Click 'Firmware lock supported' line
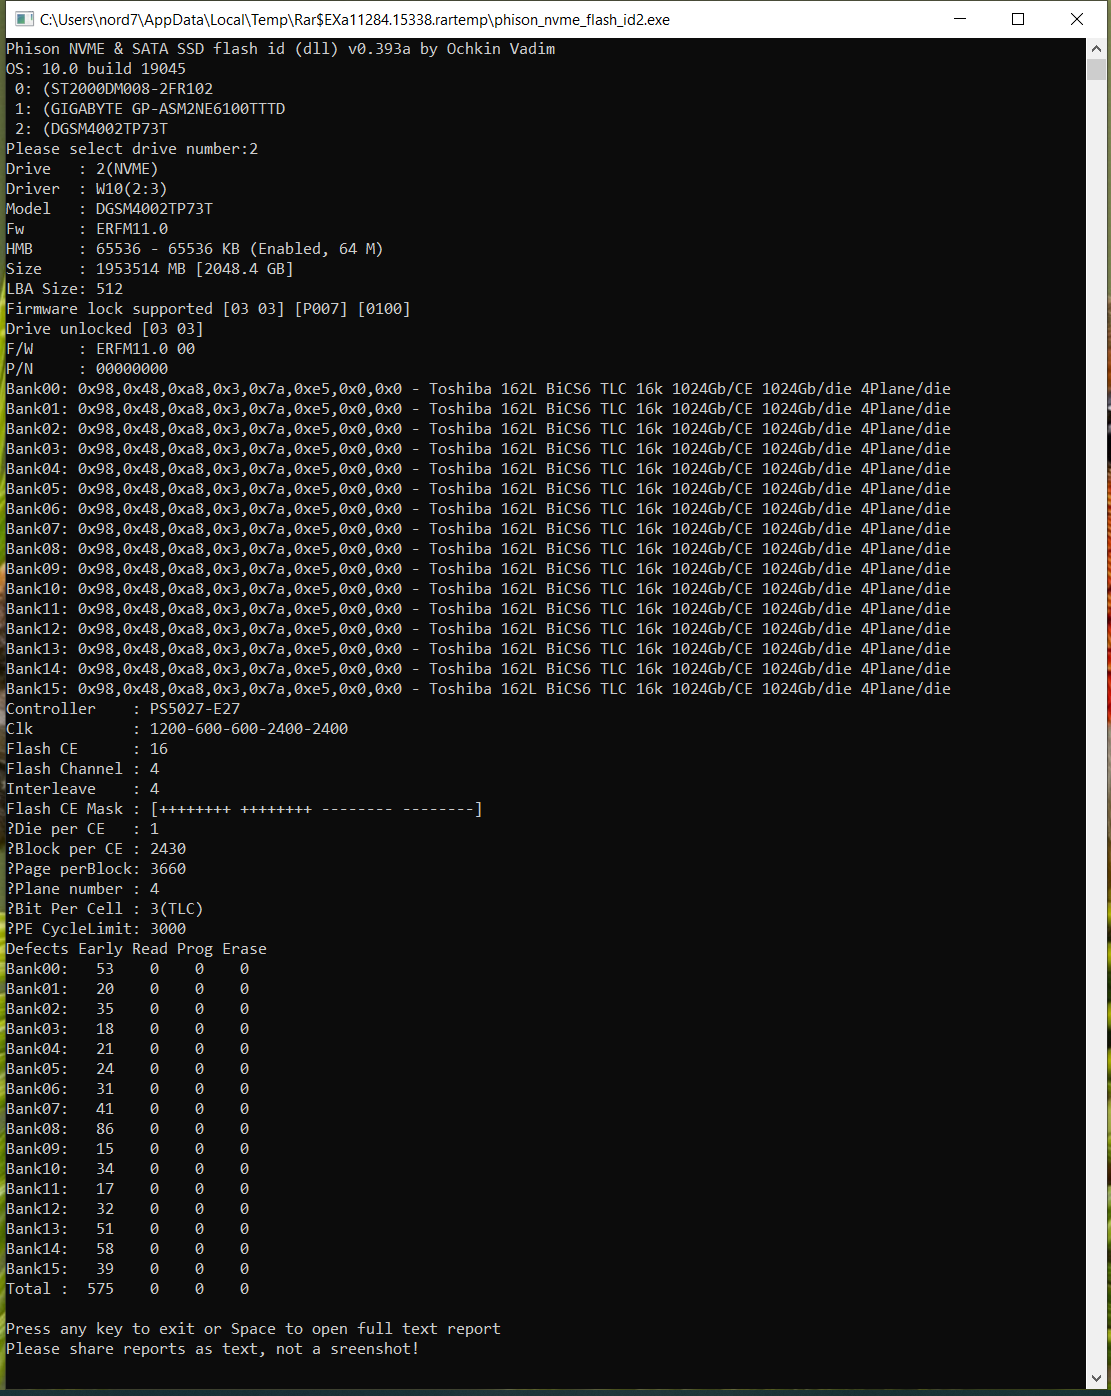This screenshot has height=1396, width=1111. click(208, 309)
